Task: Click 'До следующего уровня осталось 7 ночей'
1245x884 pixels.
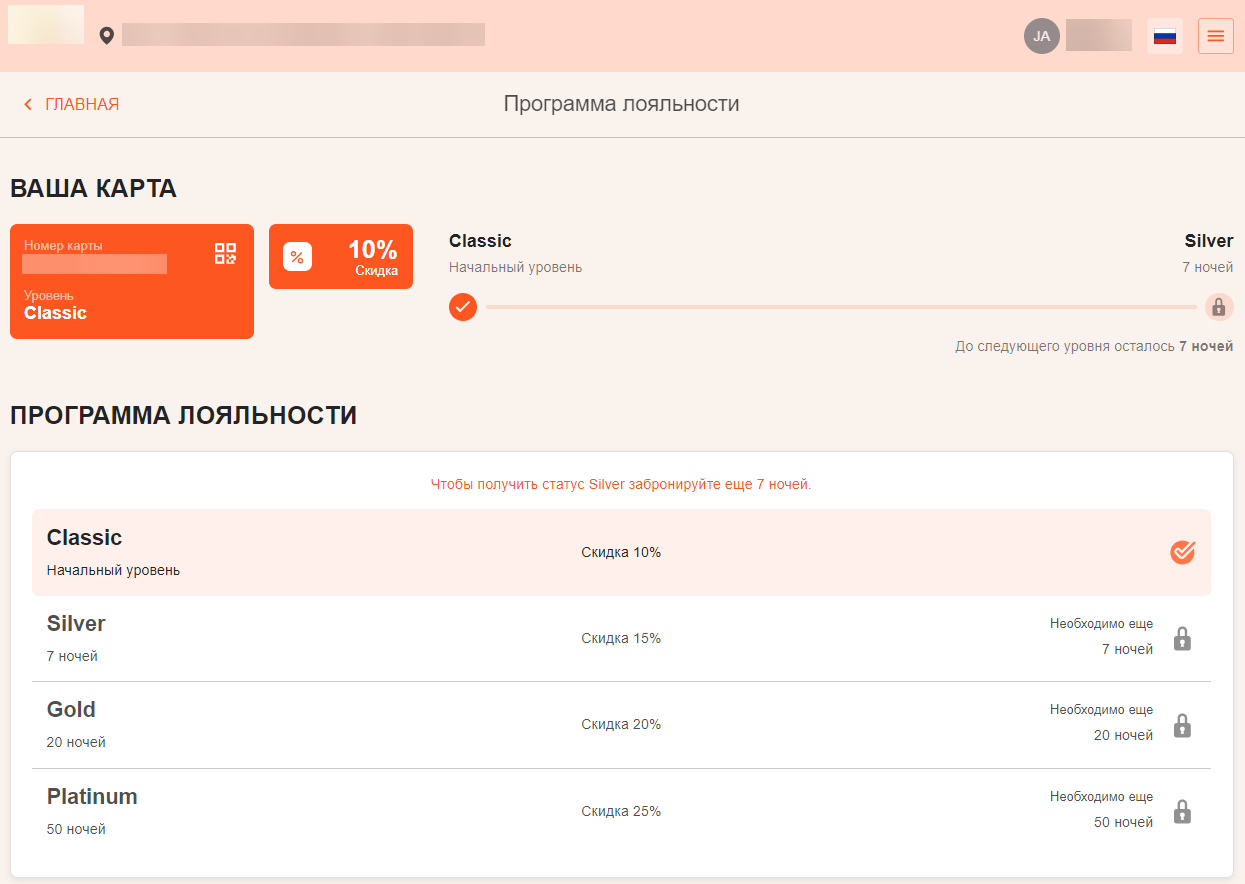Action: [x=1094, y=346]
